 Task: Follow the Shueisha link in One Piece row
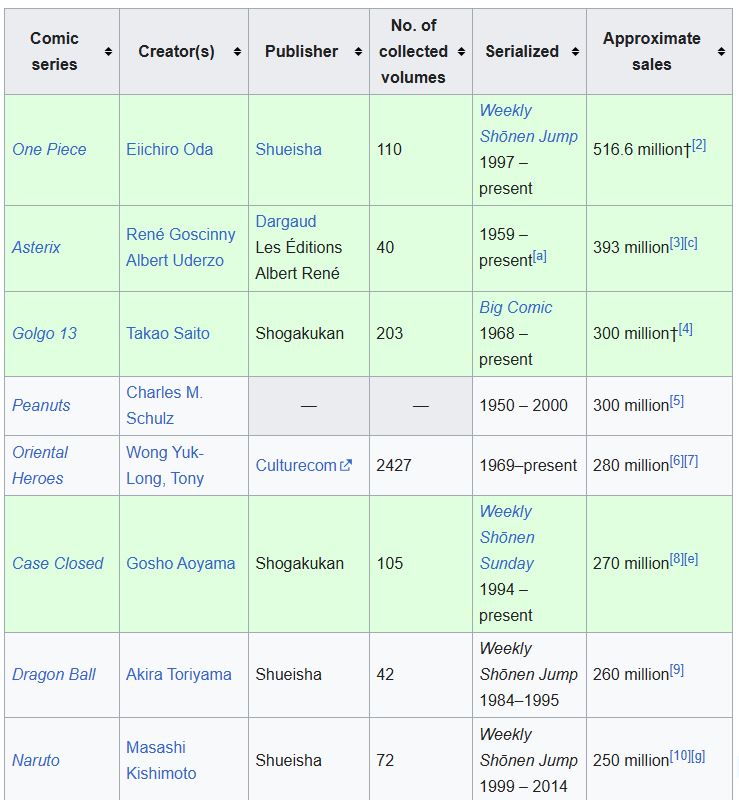[288, 149]
